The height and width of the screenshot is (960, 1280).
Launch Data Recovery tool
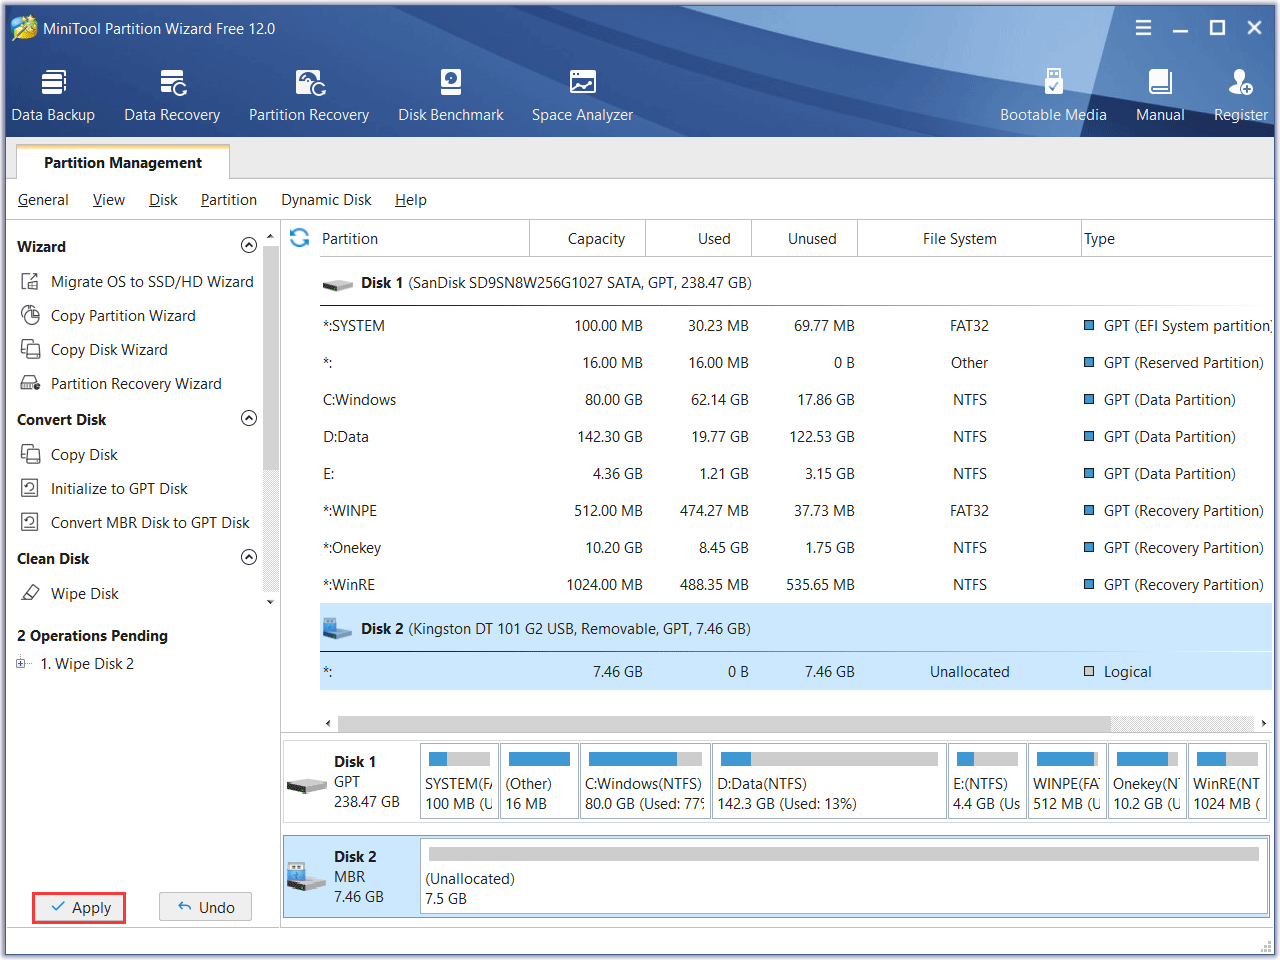point(172,96)
